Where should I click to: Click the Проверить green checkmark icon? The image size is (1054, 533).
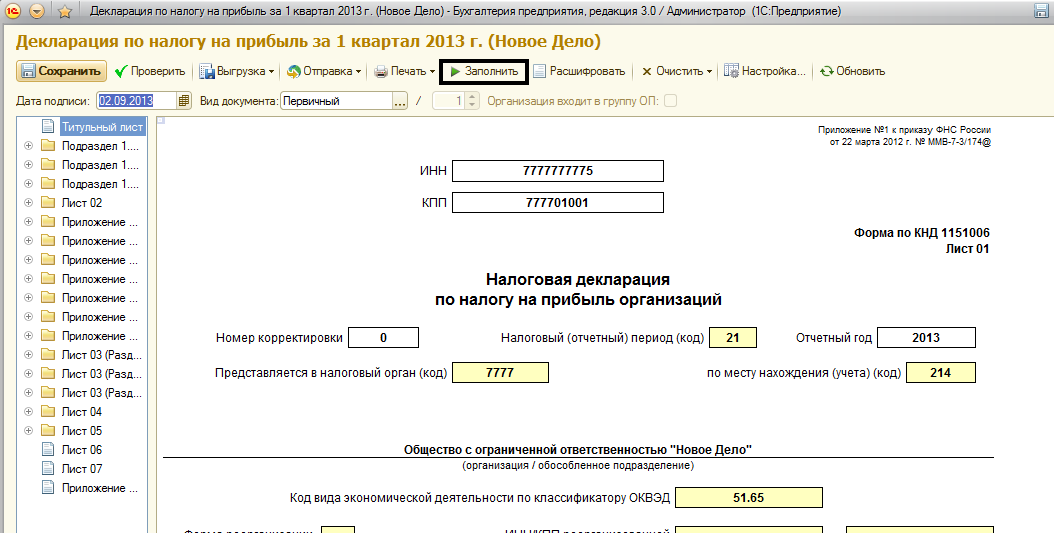[121, 71]
